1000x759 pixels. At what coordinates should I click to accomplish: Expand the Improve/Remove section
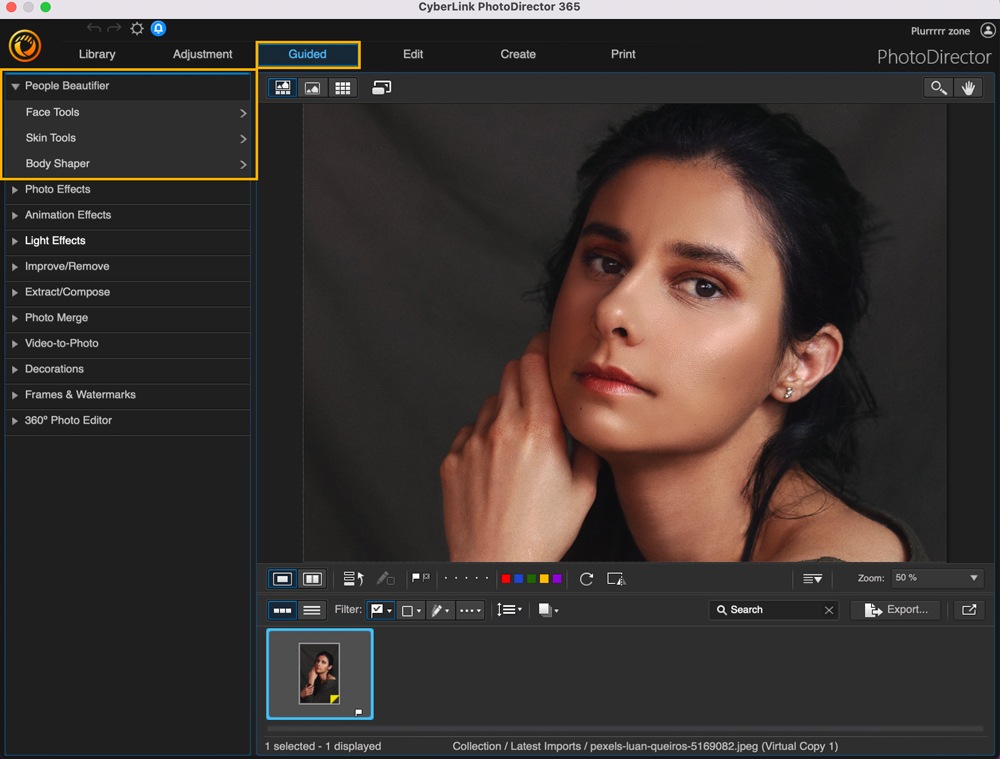coord(128,267)
